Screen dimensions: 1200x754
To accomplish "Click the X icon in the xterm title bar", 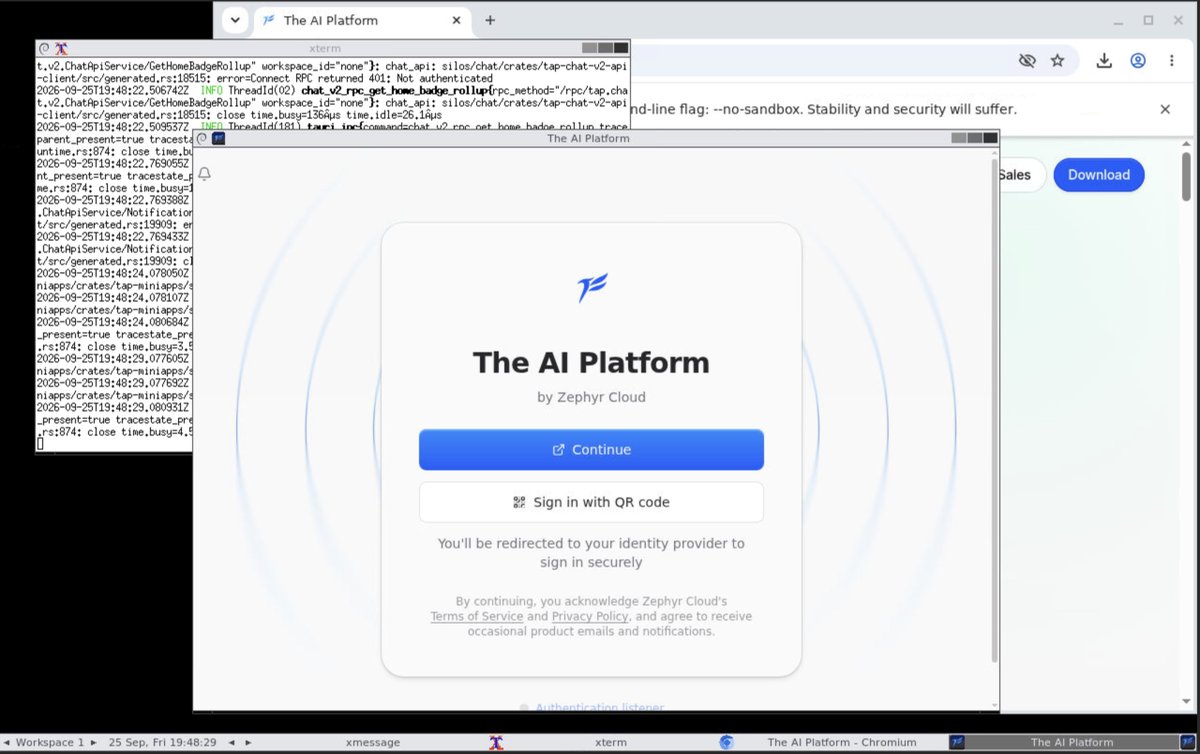I will pyautogui.click(x=61, y=47).
